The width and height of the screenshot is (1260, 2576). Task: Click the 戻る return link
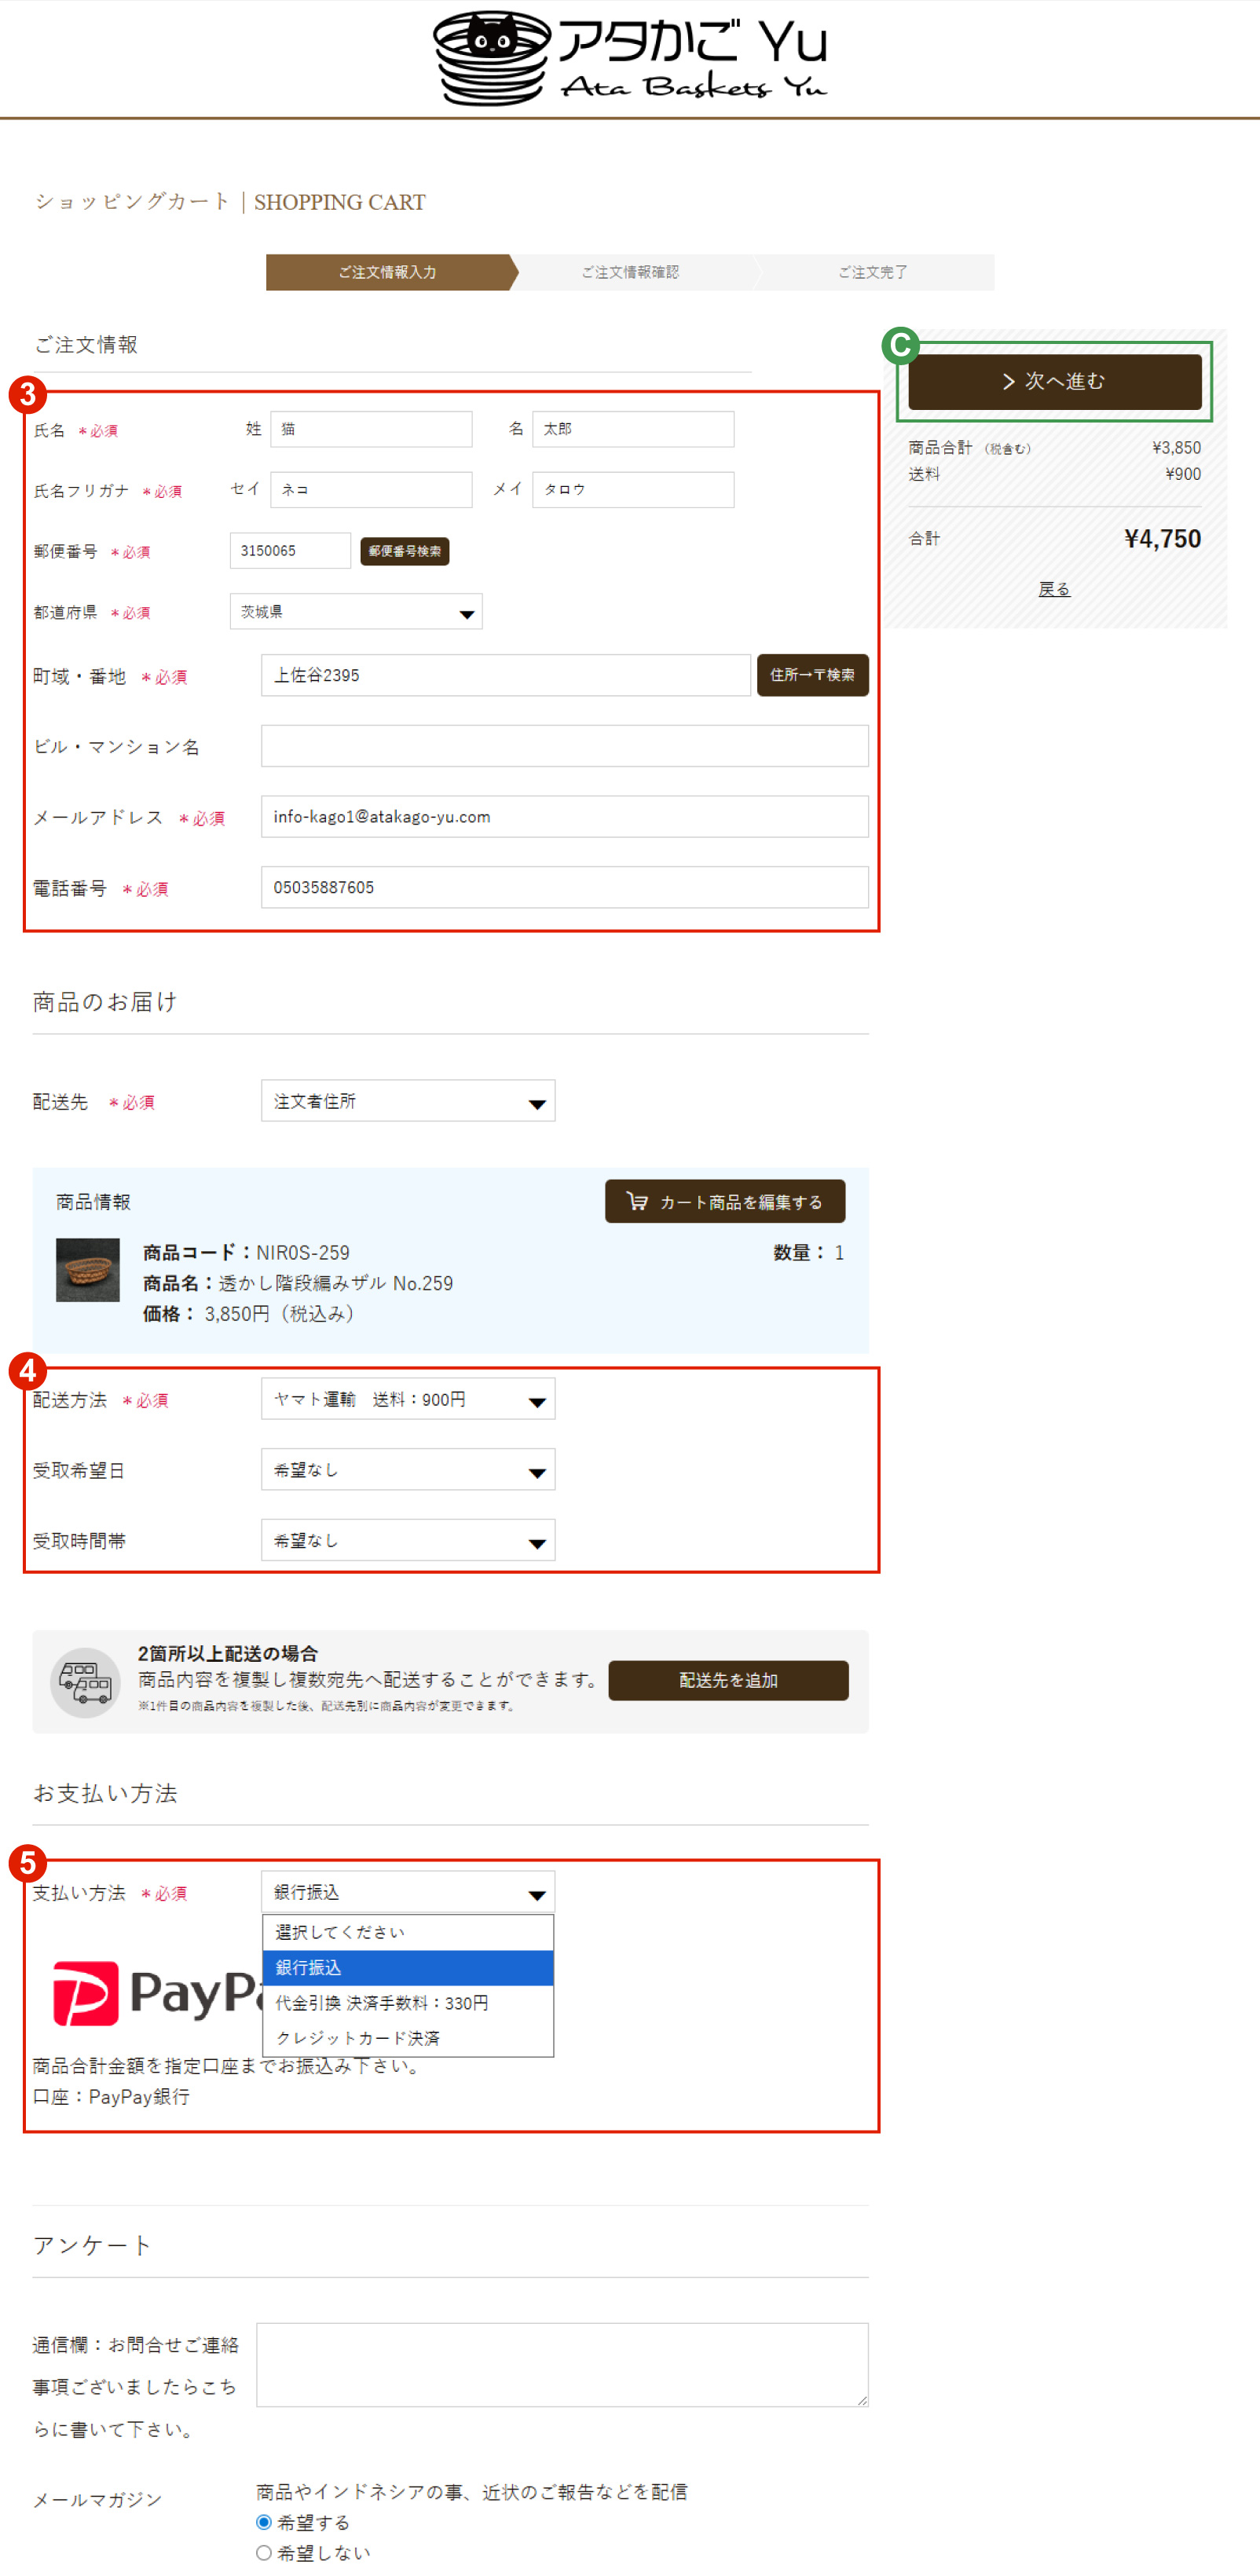1055,588
